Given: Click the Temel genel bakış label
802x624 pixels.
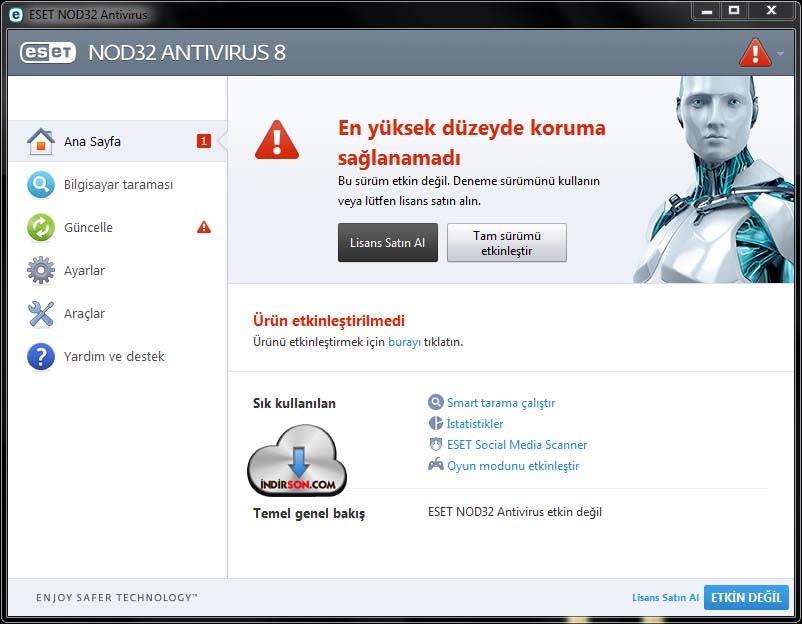Looking at the screenshot, I should [309, 514].
